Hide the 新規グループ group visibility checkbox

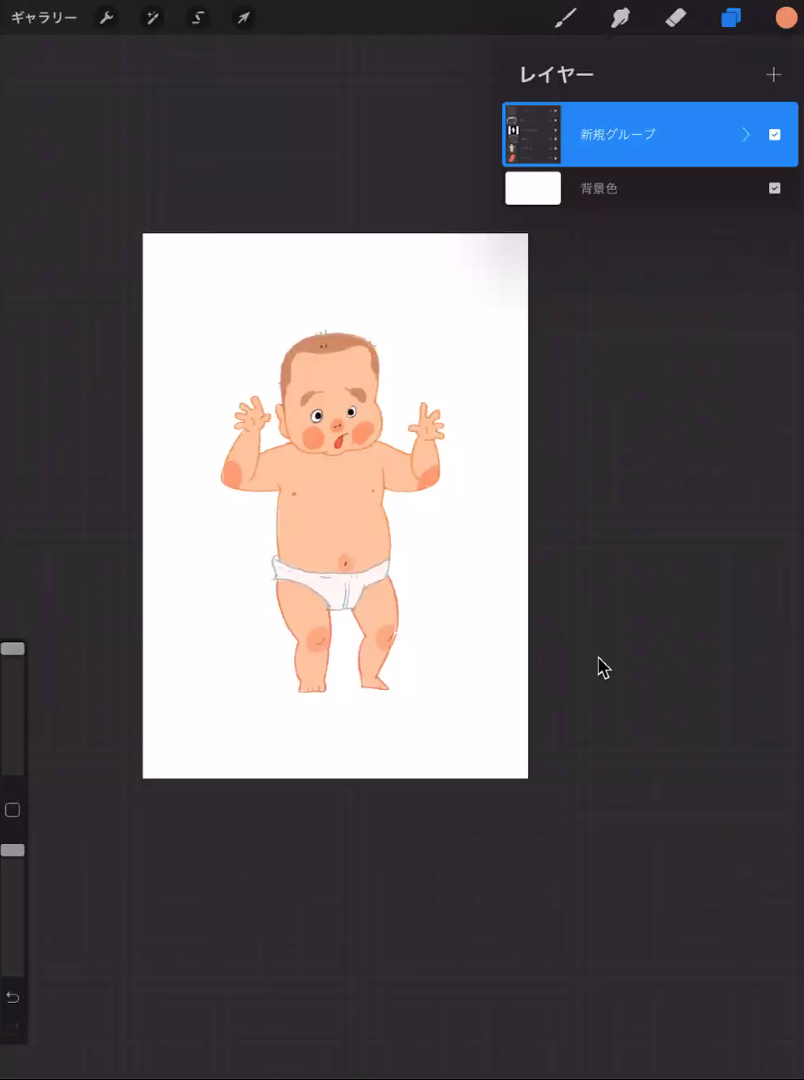(774, 135)
